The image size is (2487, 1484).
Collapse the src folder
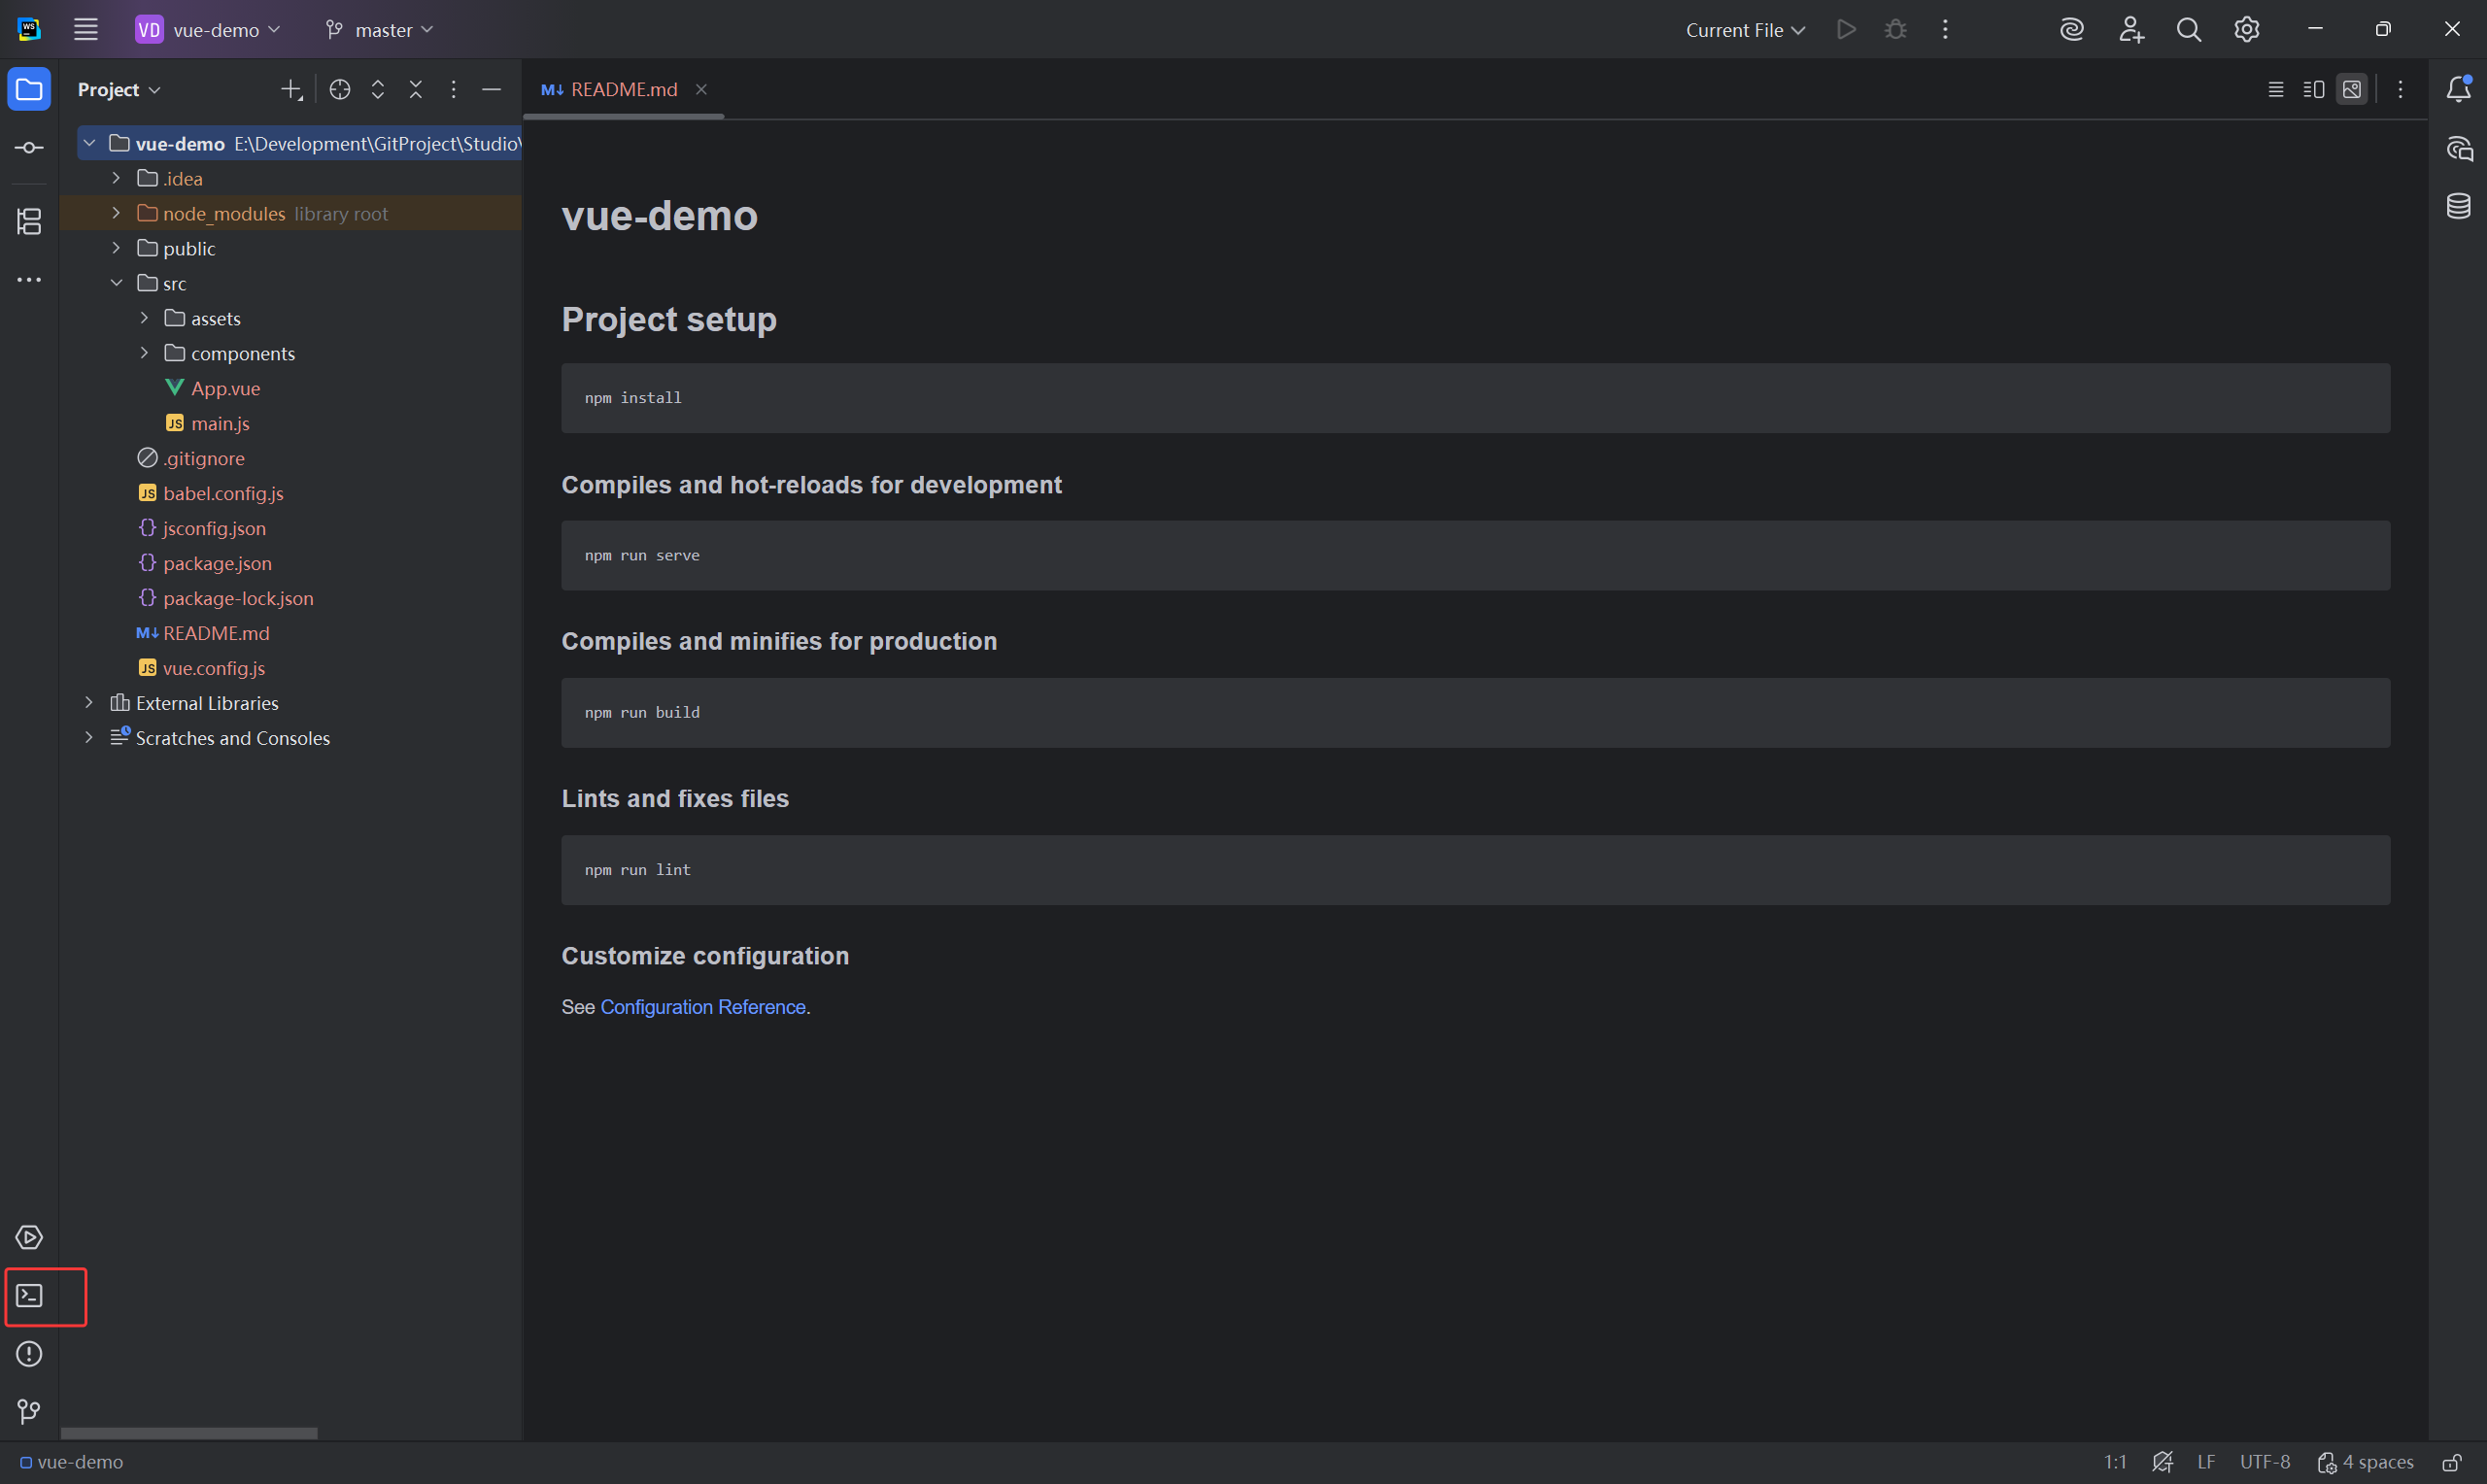pos(116,283)
